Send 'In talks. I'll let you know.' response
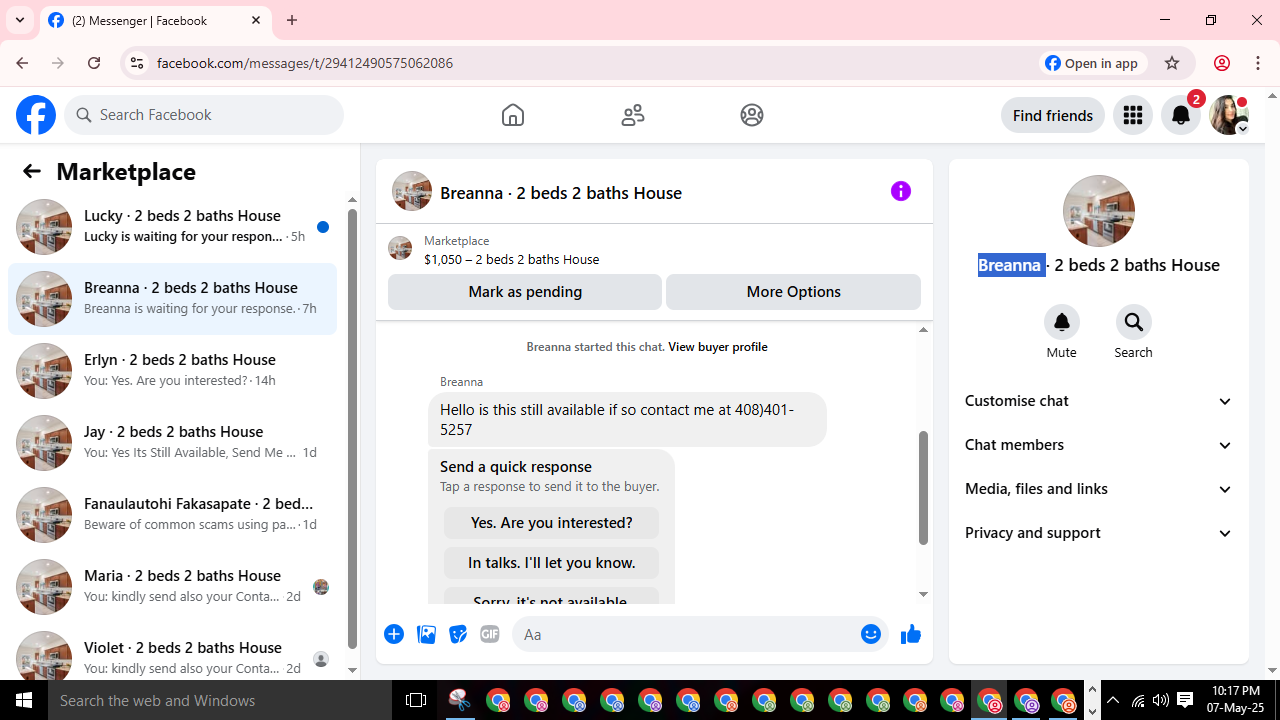 tap(551, 563)
